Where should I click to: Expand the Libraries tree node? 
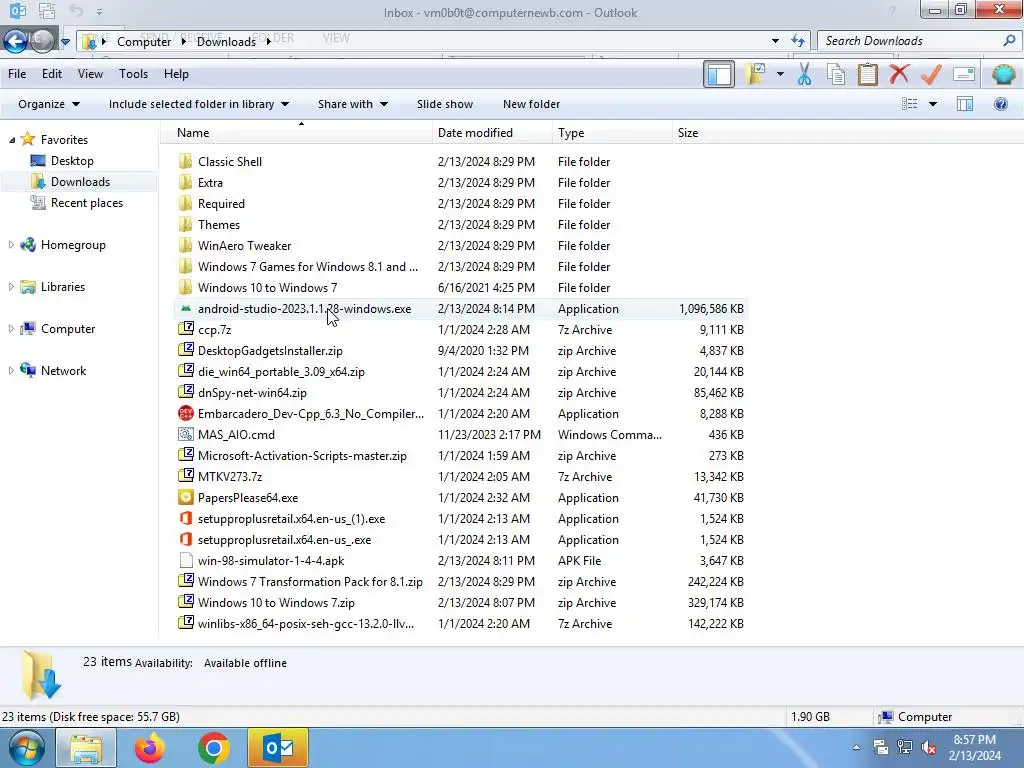coord(11,287)
